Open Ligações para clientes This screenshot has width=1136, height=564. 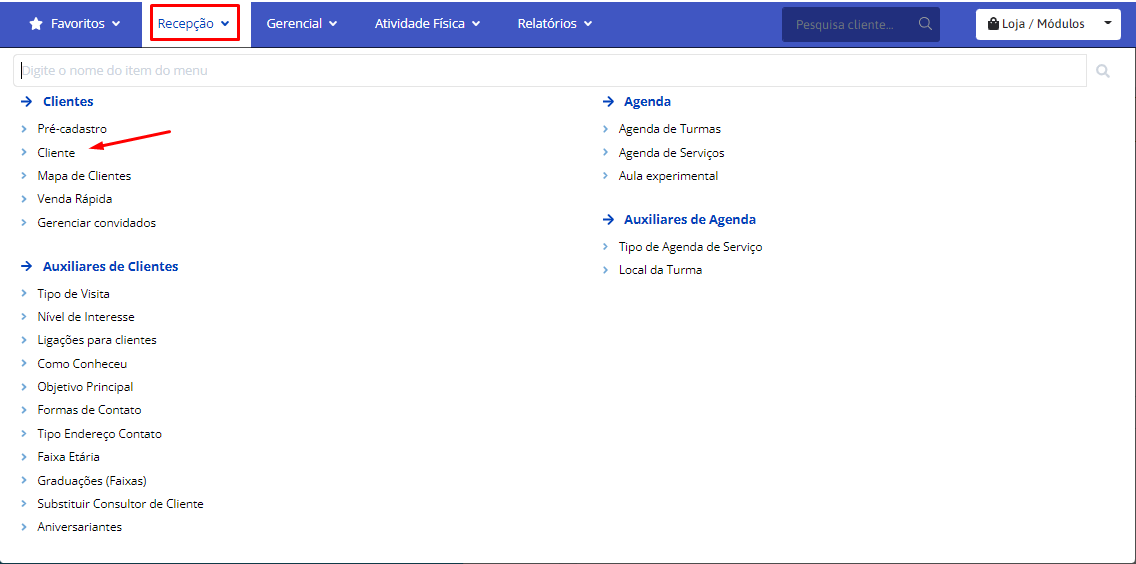[97, 340]
